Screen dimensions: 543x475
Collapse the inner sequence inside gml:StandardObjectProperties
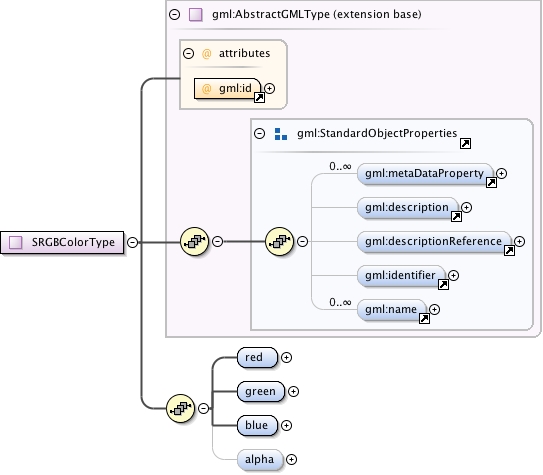coord(302,241)
